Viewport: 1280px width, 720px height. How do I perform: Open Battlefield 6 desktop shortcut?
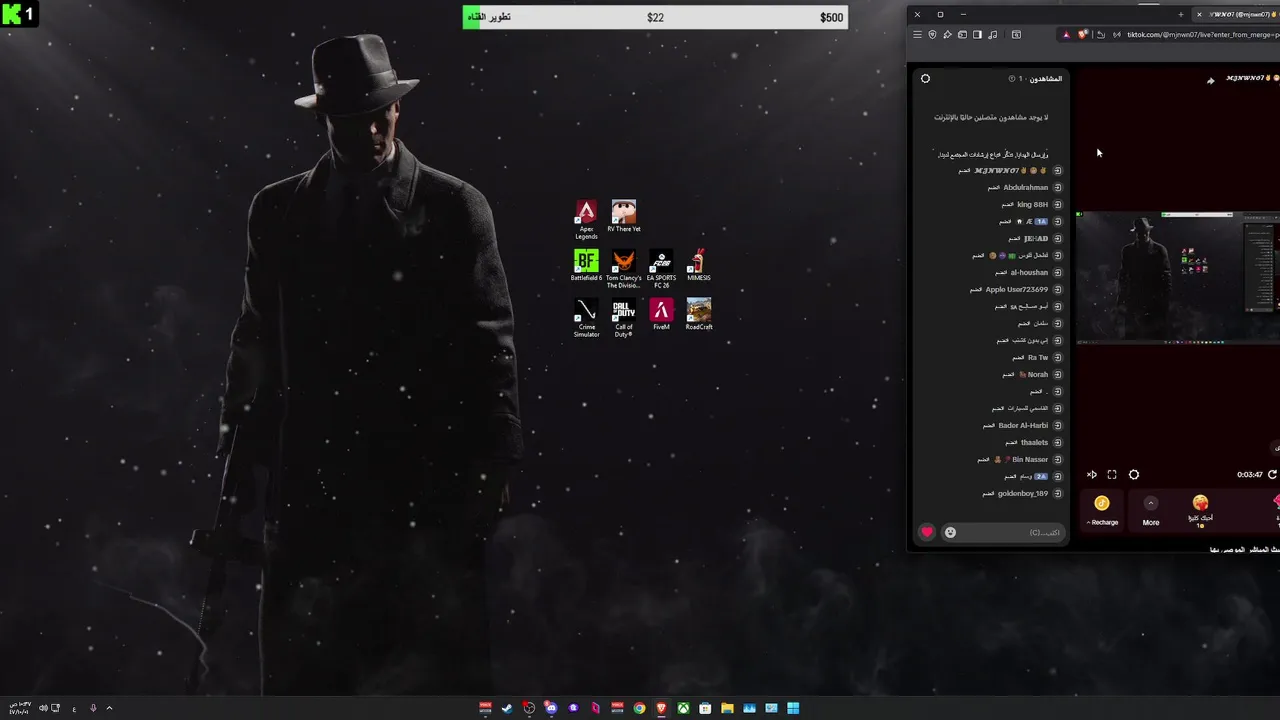point(586,266)
